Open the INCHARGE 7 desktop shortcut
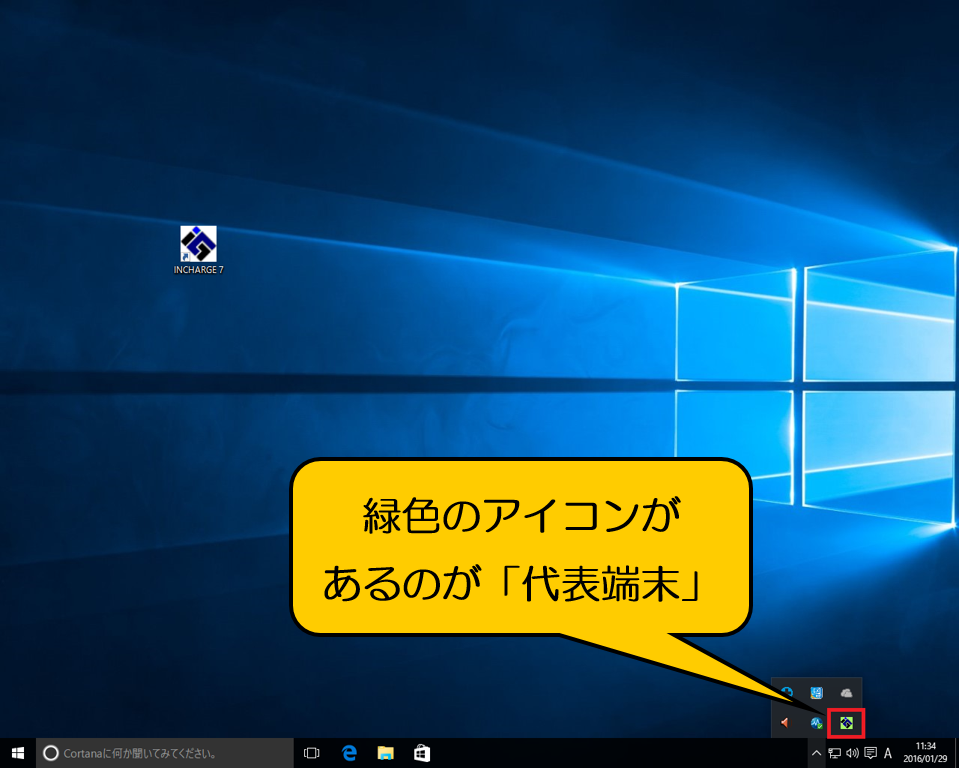 (x=198, y=250)
